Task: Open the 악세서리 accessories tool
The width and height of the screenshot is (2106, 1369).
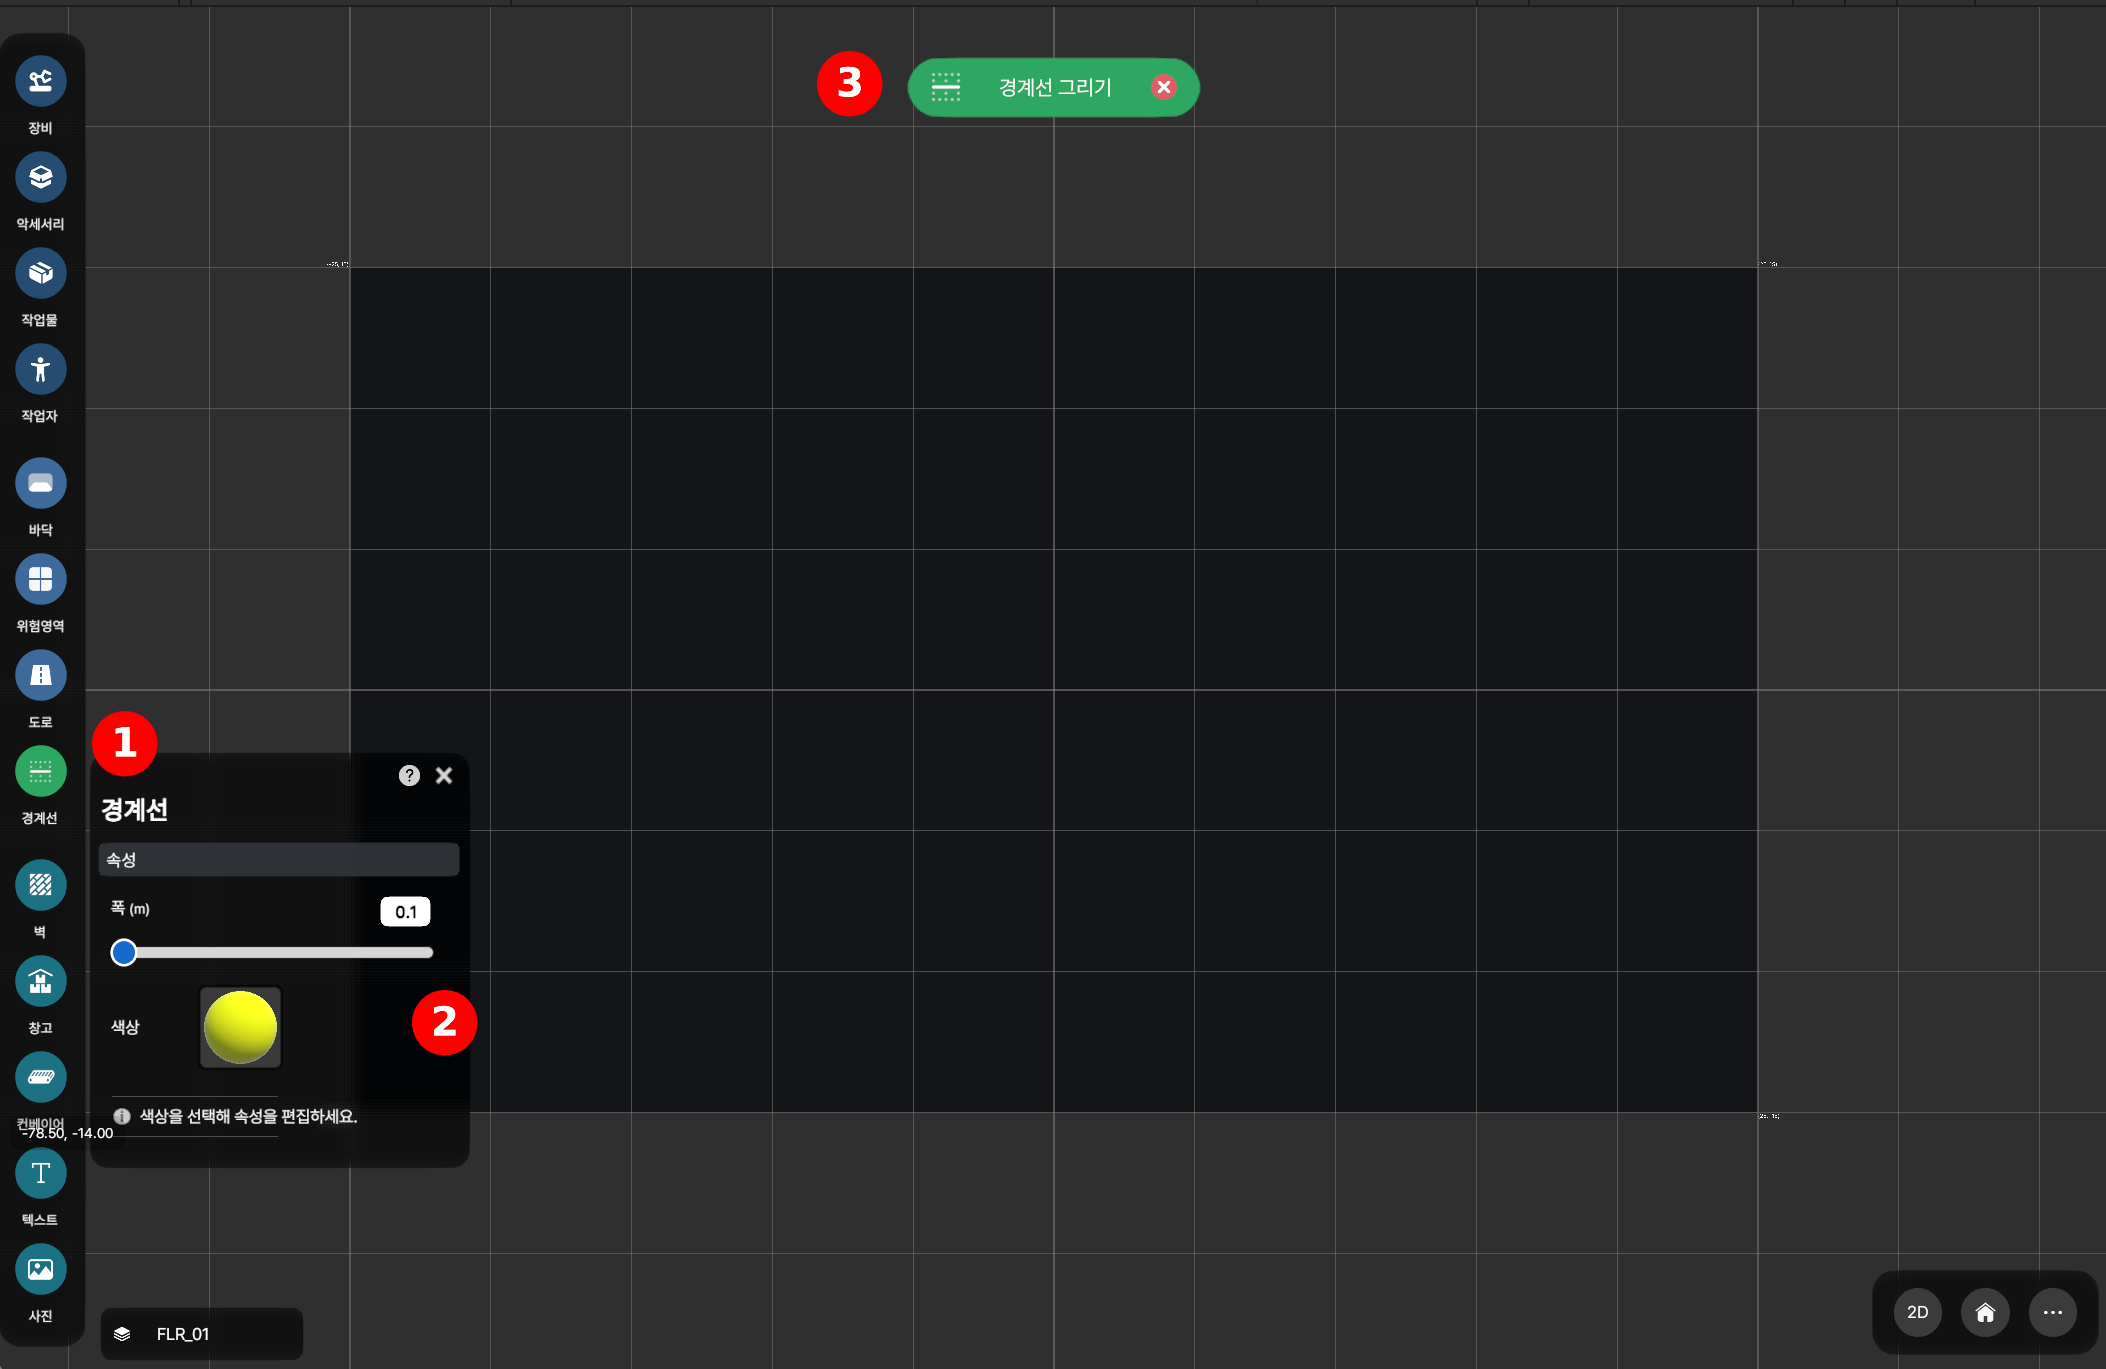Action: click(40, 177)
